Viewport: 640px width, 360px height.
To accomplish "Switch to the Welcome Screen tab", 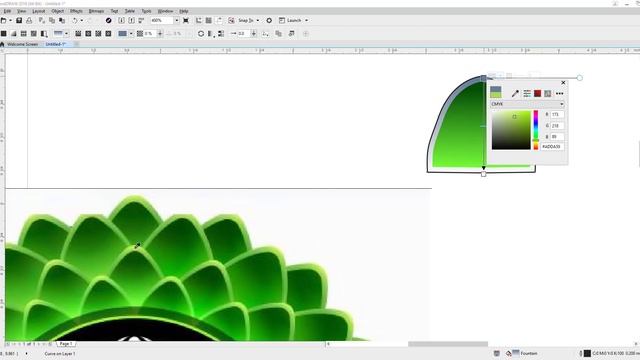I will click(x=23, y=44).
